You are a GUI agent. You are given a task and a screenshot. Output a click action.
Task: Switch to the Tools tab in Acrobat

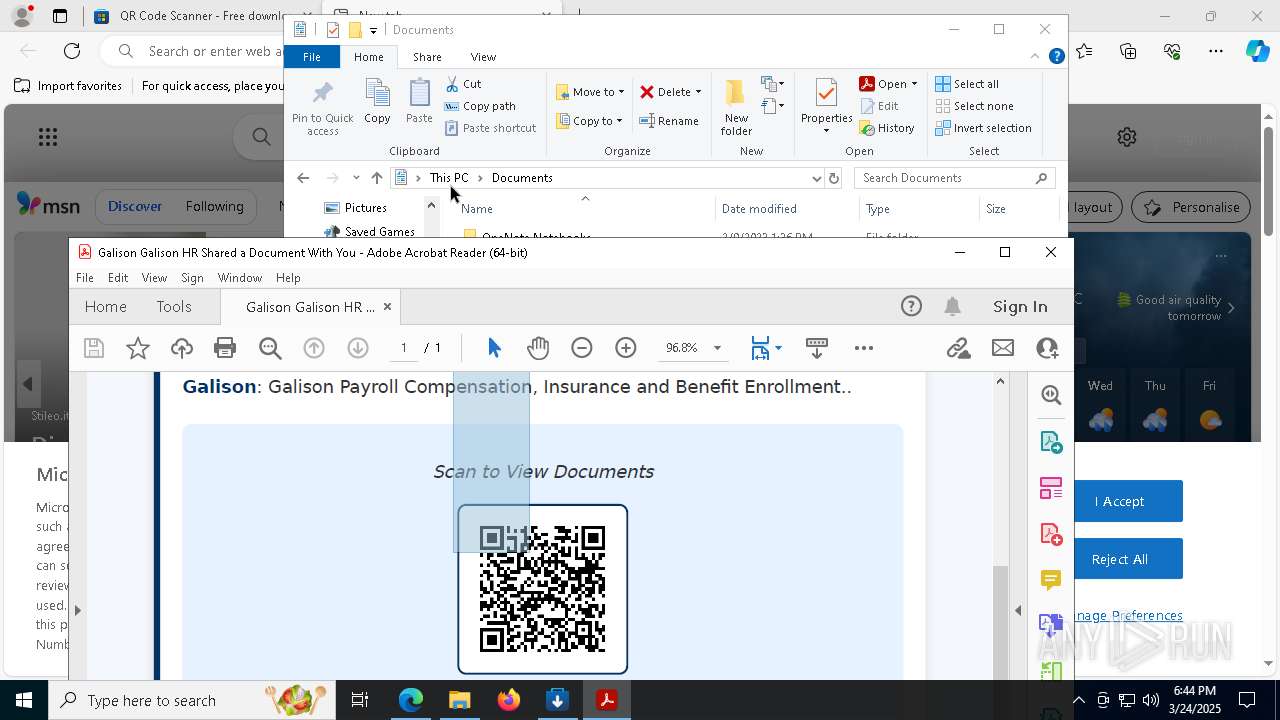click(174, 307)
